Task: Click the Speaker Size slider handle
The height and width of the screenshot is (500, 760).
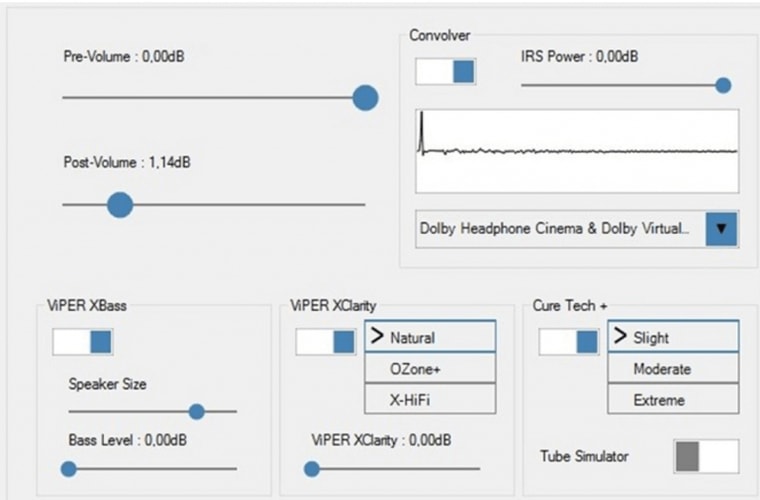Action: point(197,411)
